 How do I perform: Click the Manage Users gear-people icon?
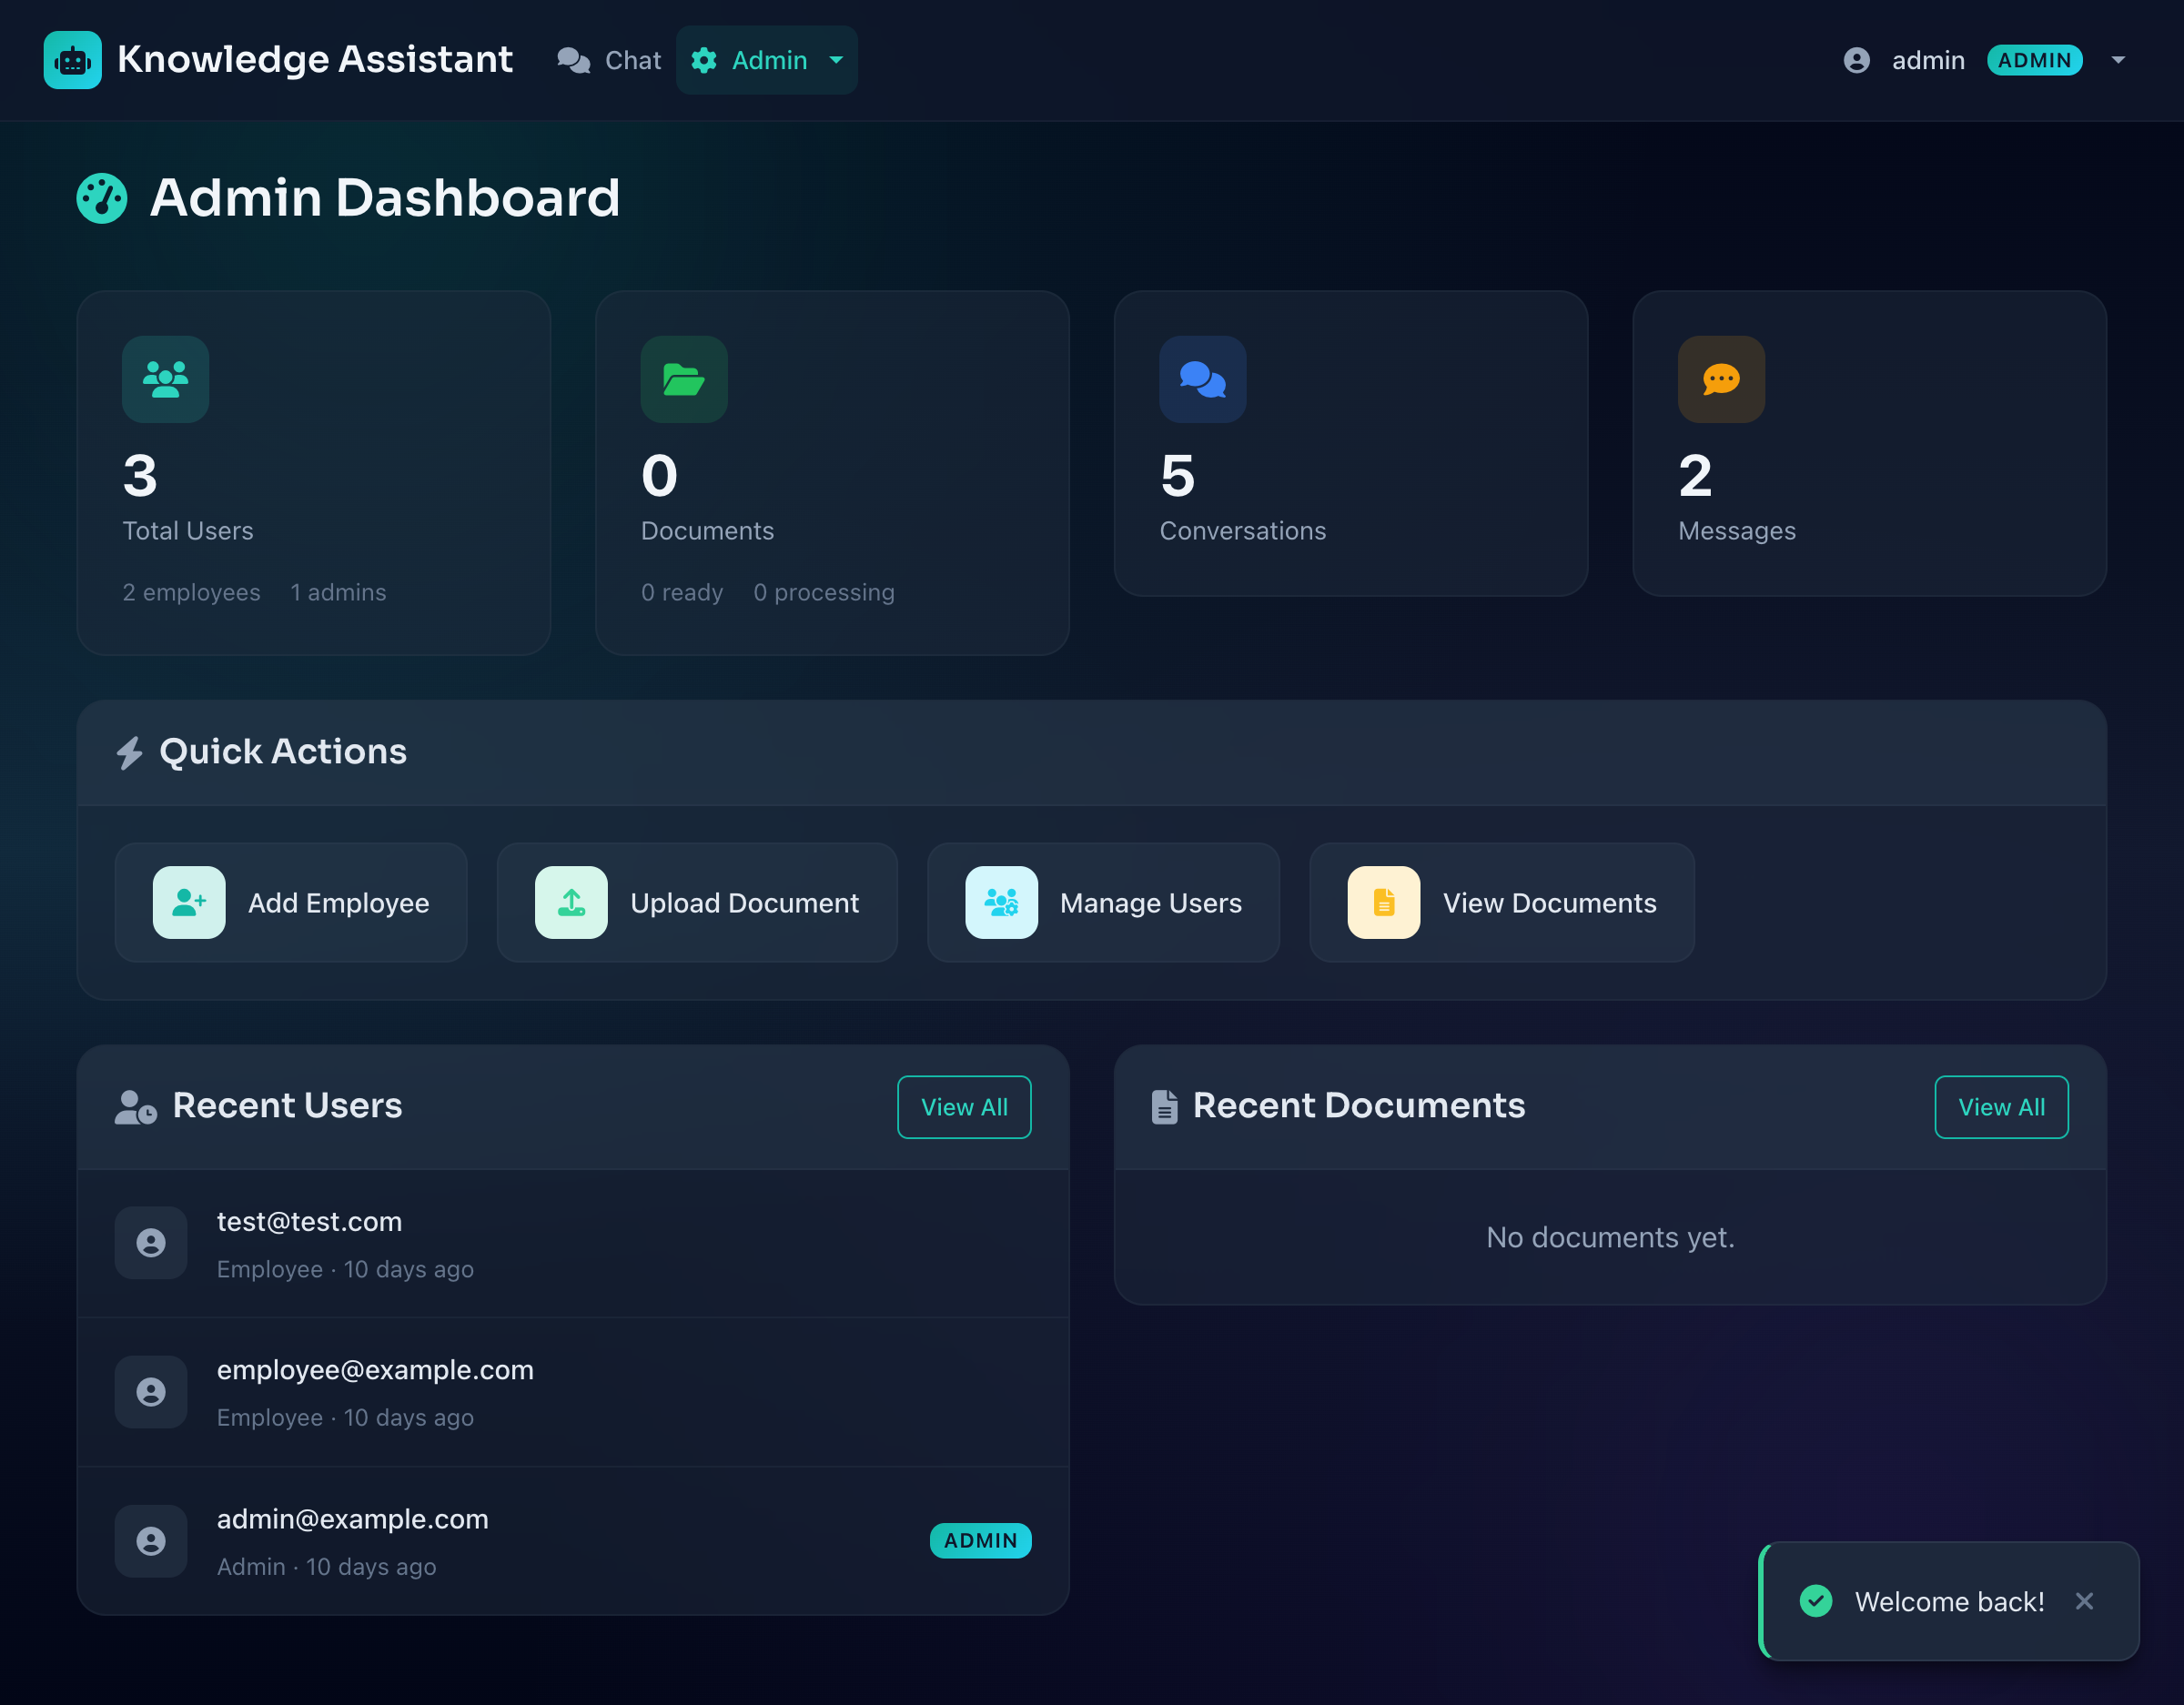point(1001,903)
